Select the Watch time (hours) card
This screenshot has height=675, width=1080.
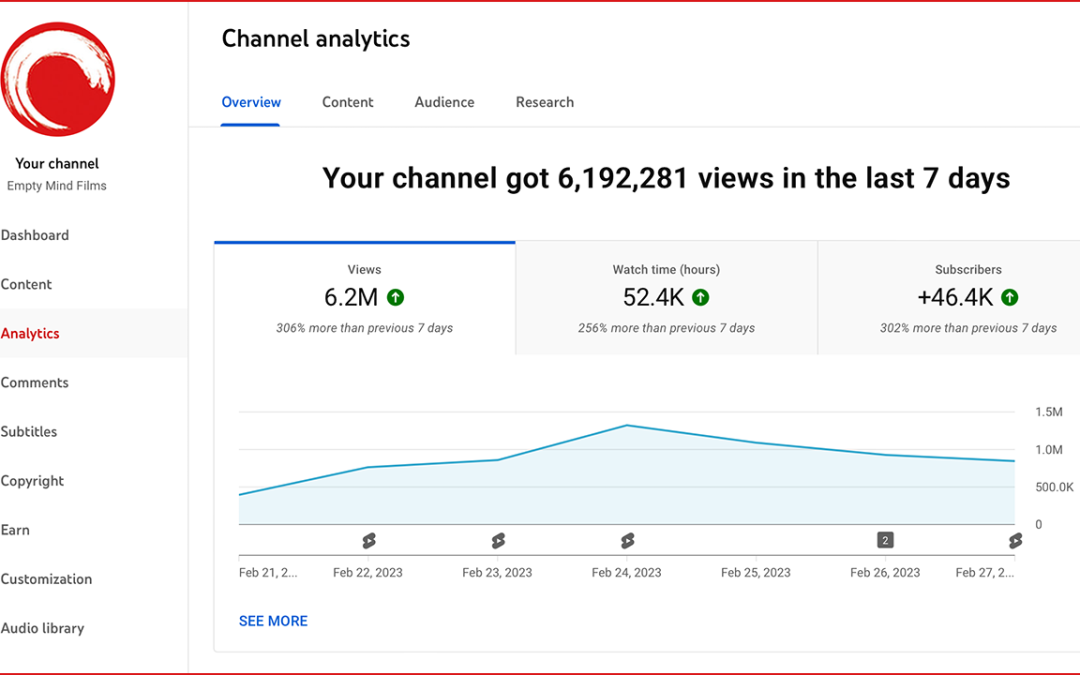tap(666, 298)
